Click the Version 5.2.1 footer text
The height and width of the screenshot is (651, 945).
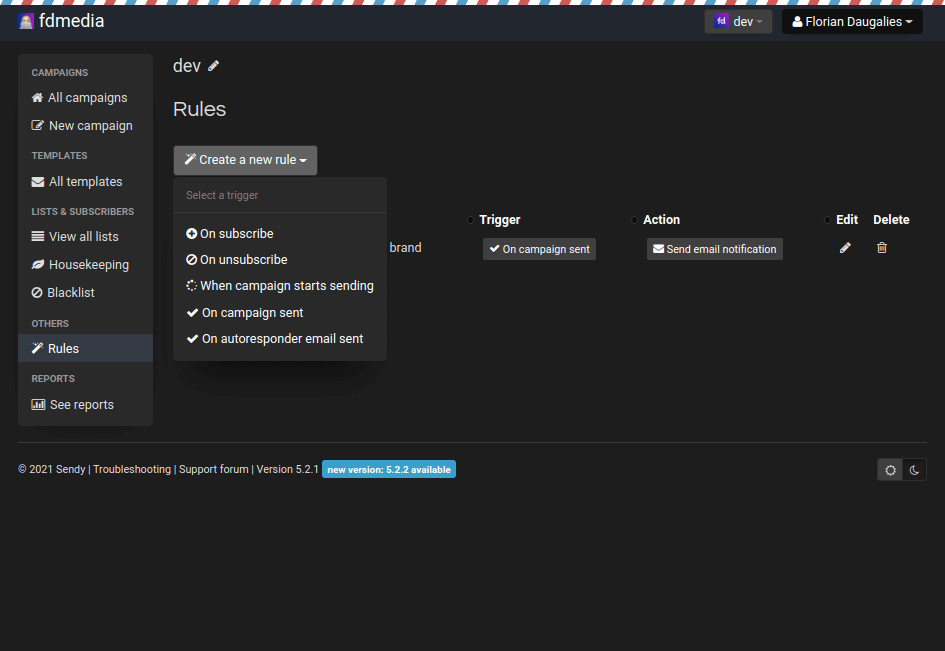[x=287, y=469]
